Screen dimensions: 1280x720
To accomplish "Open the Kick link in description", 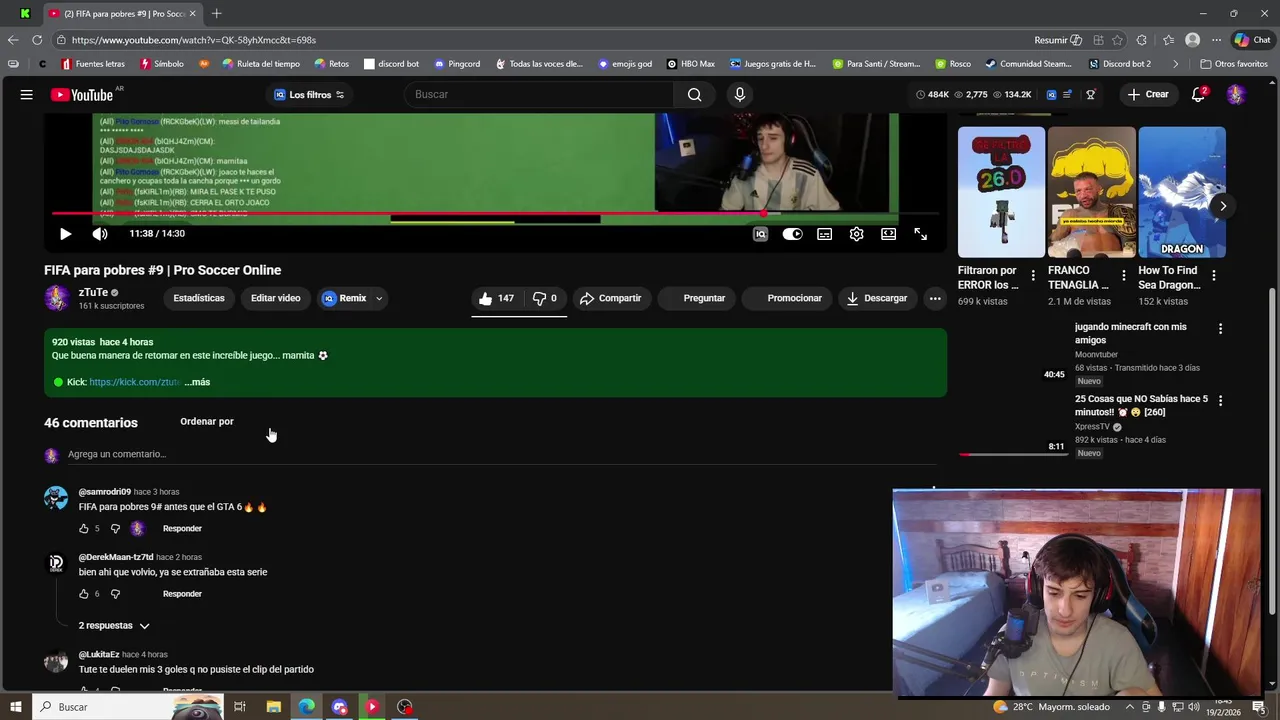I will pyautogui.click(x=134, y=382).
